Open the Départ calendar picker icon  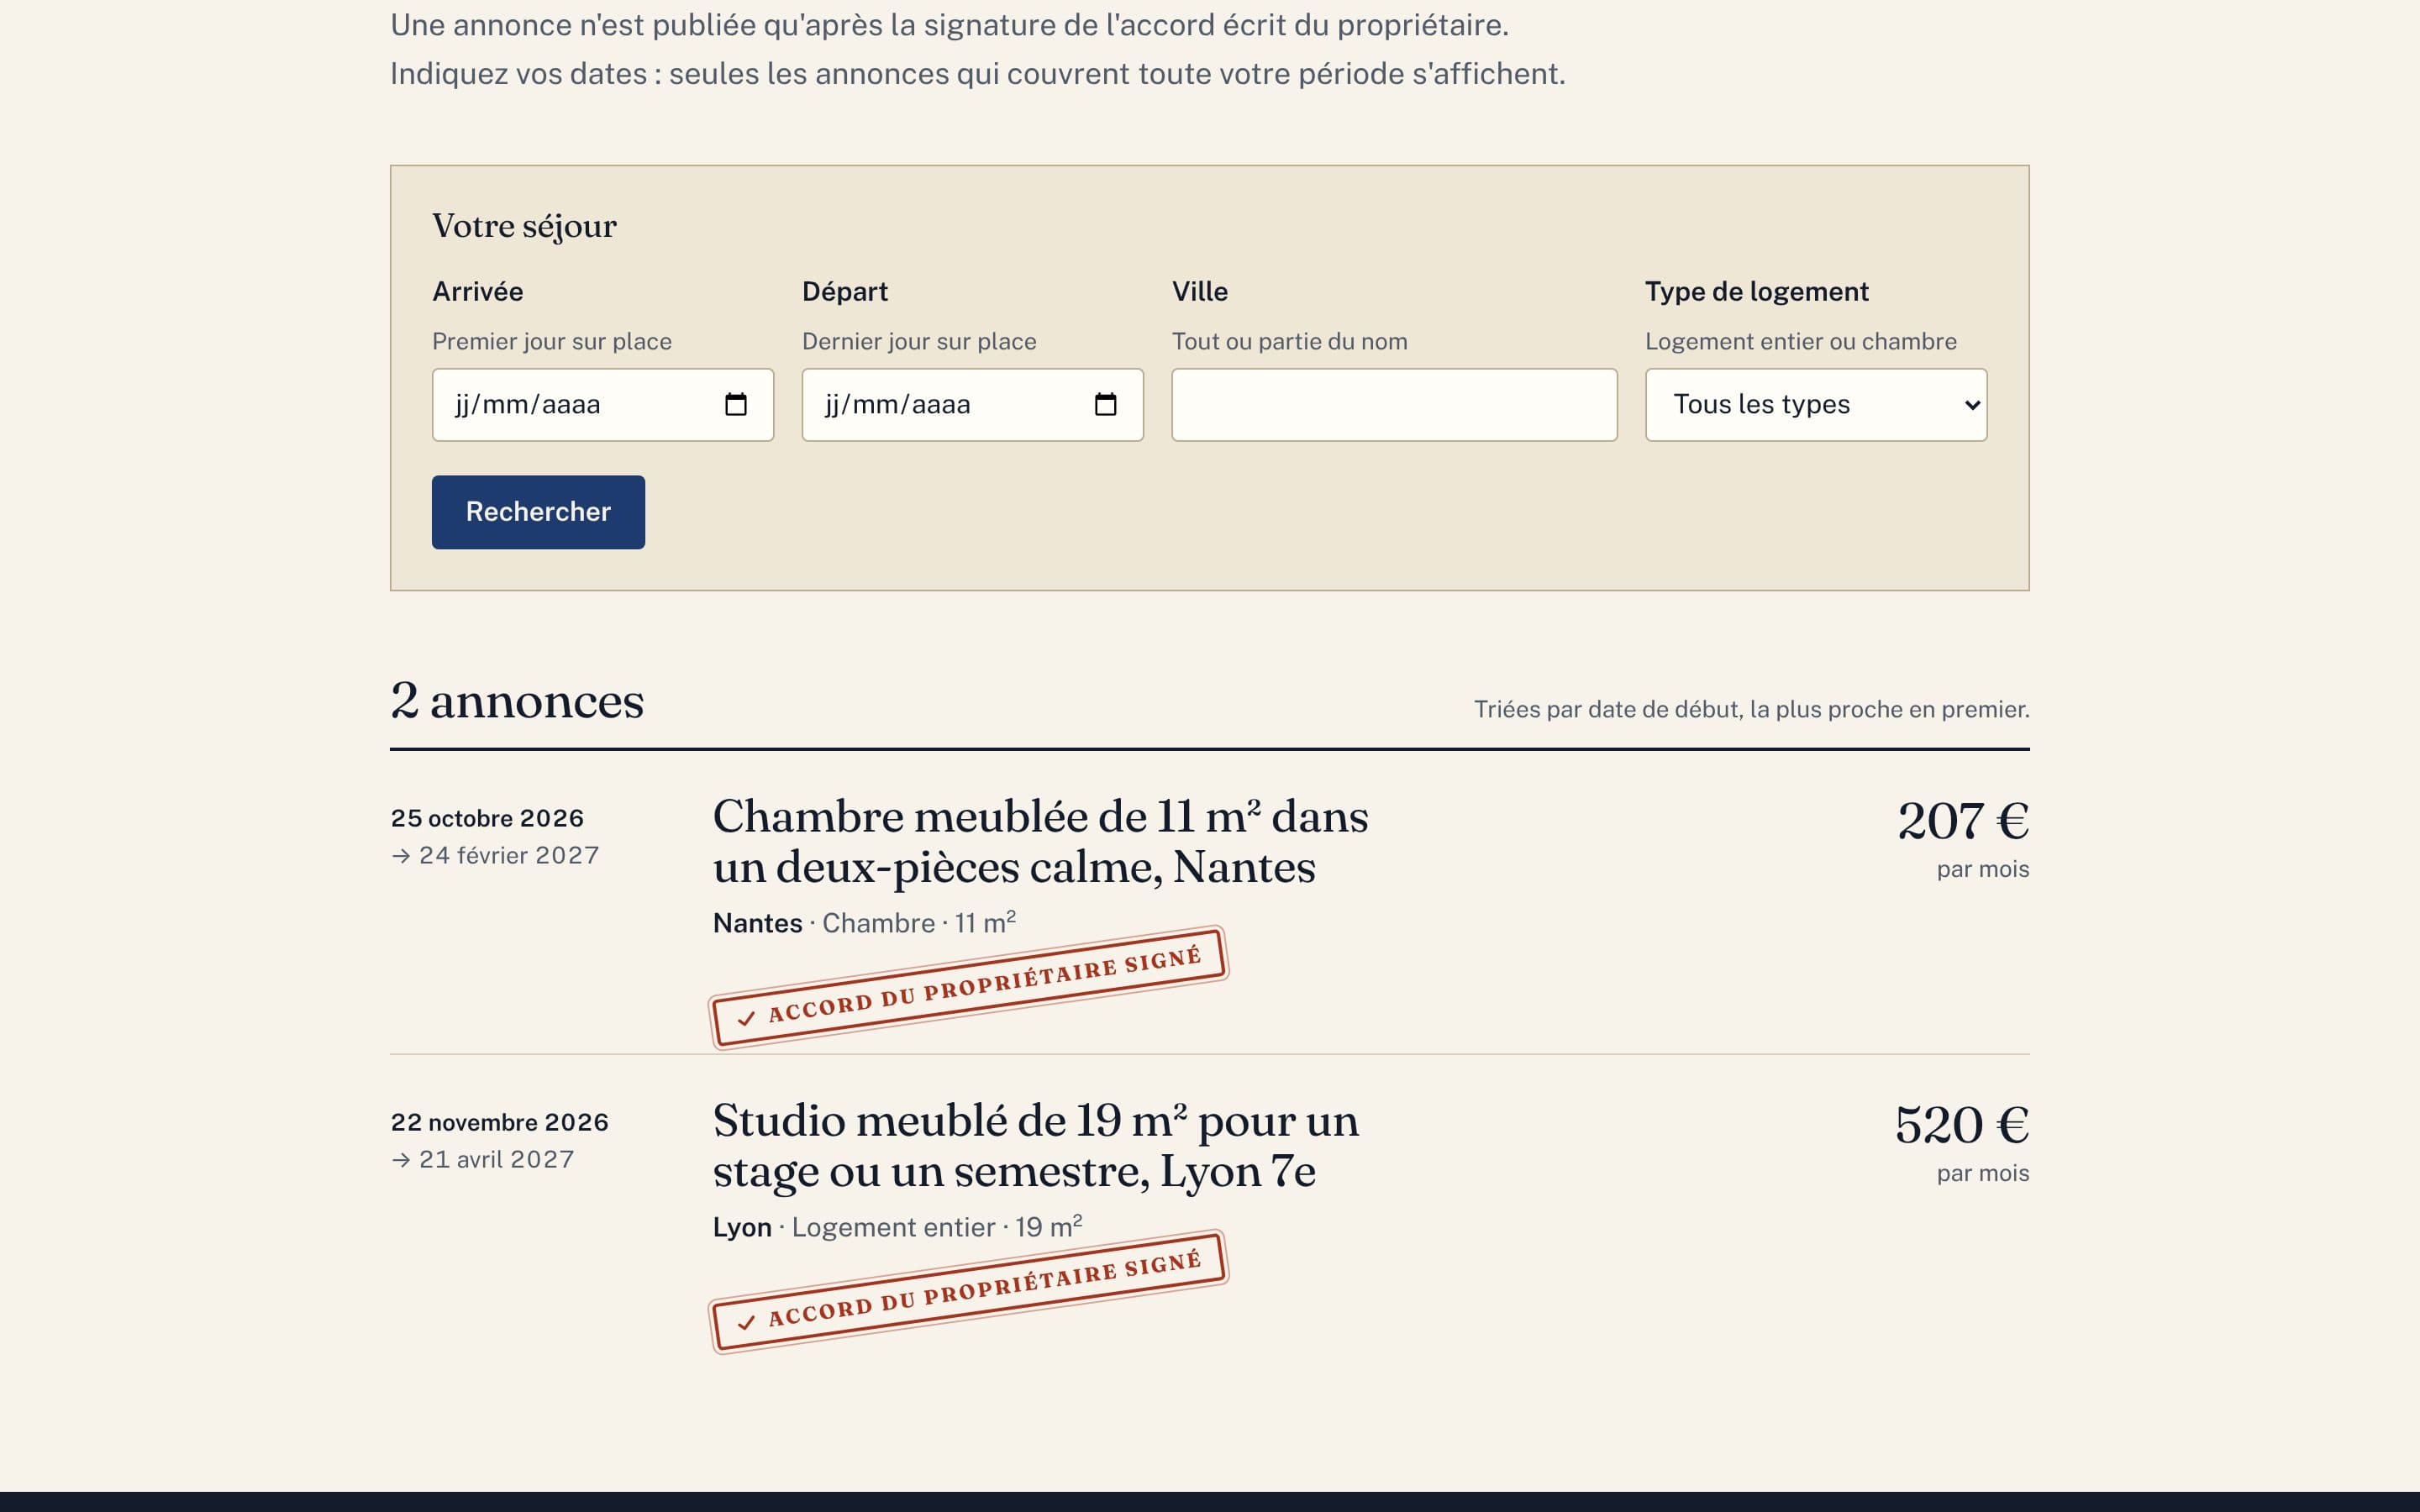(x=1105, y=404)
